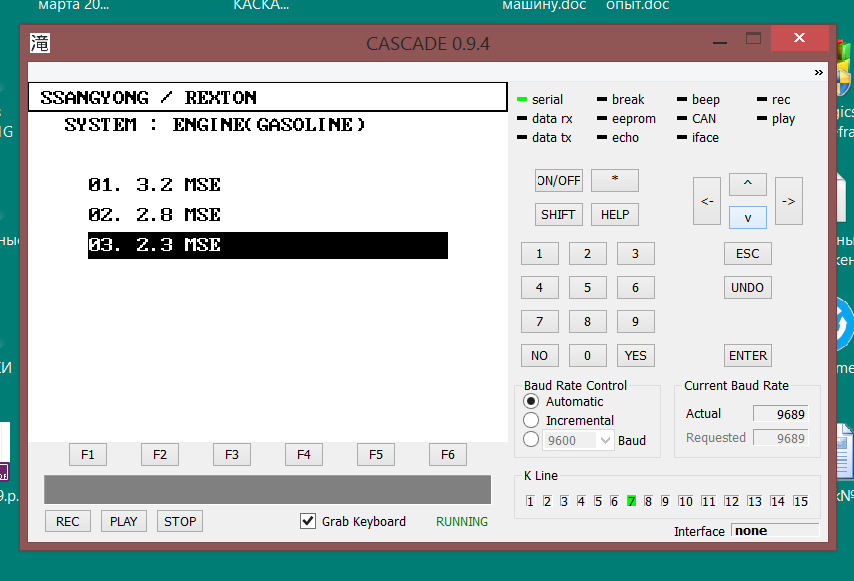The image size is (854, 581).
Task: Click the ON/OFF button
Action: [x=559, y=181]
